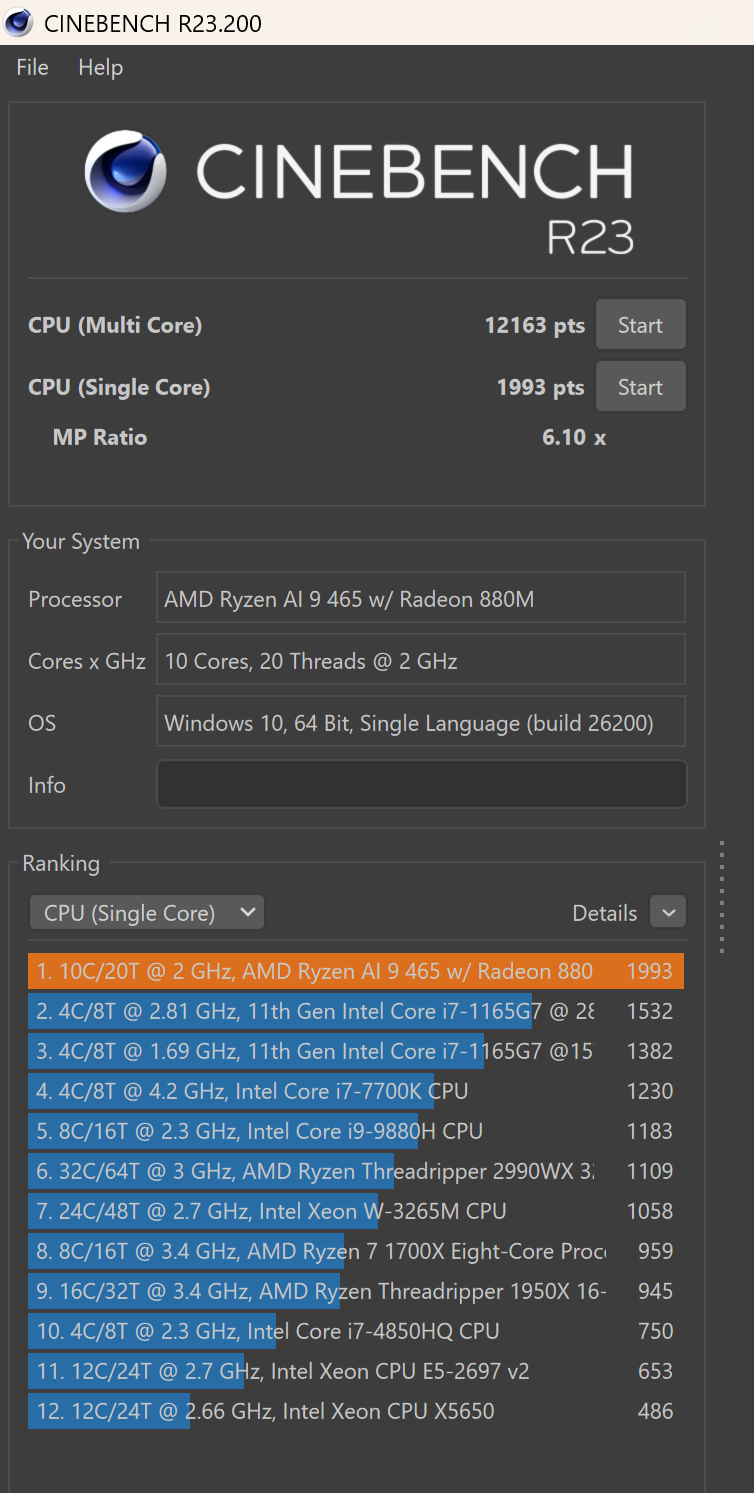The image size is (754, 1493).
Task: Select the Ryzen 7 1700X ranking row
Action: [x=355, y=1251]
